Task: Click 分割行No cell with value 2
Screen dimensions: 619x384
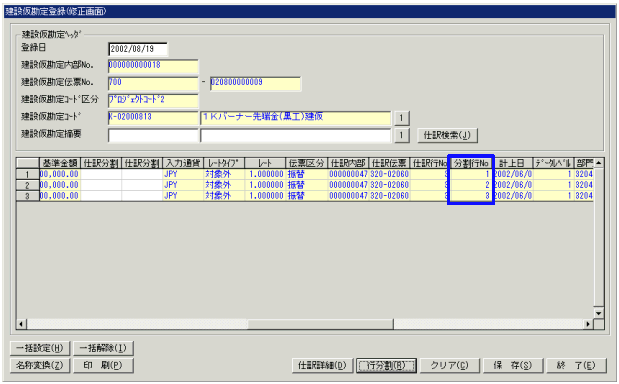Action: coord(471,185)
